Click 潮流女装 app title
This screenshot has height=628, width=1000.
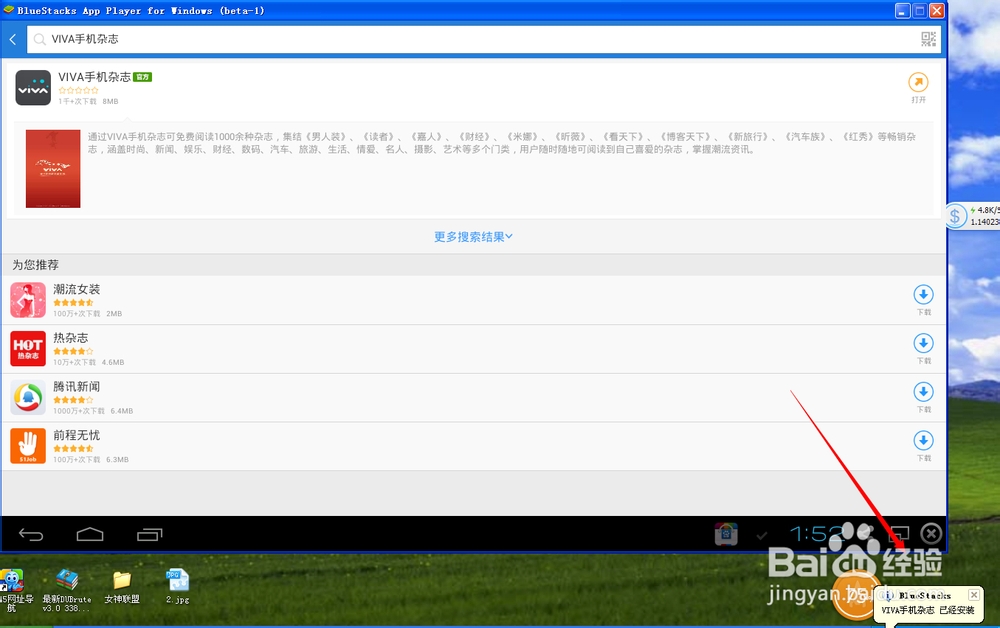pyautogui.click(x=77, y=289)
